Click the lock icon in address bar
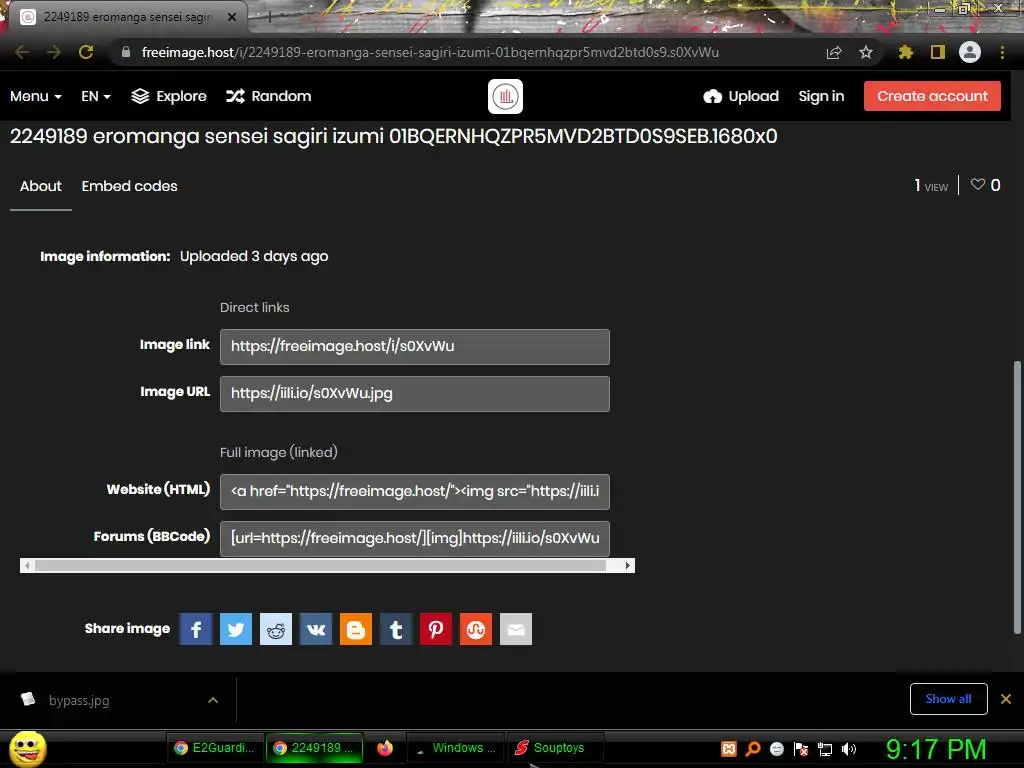The width and height of the screenshot is (1024, 768). coord(126,52)
